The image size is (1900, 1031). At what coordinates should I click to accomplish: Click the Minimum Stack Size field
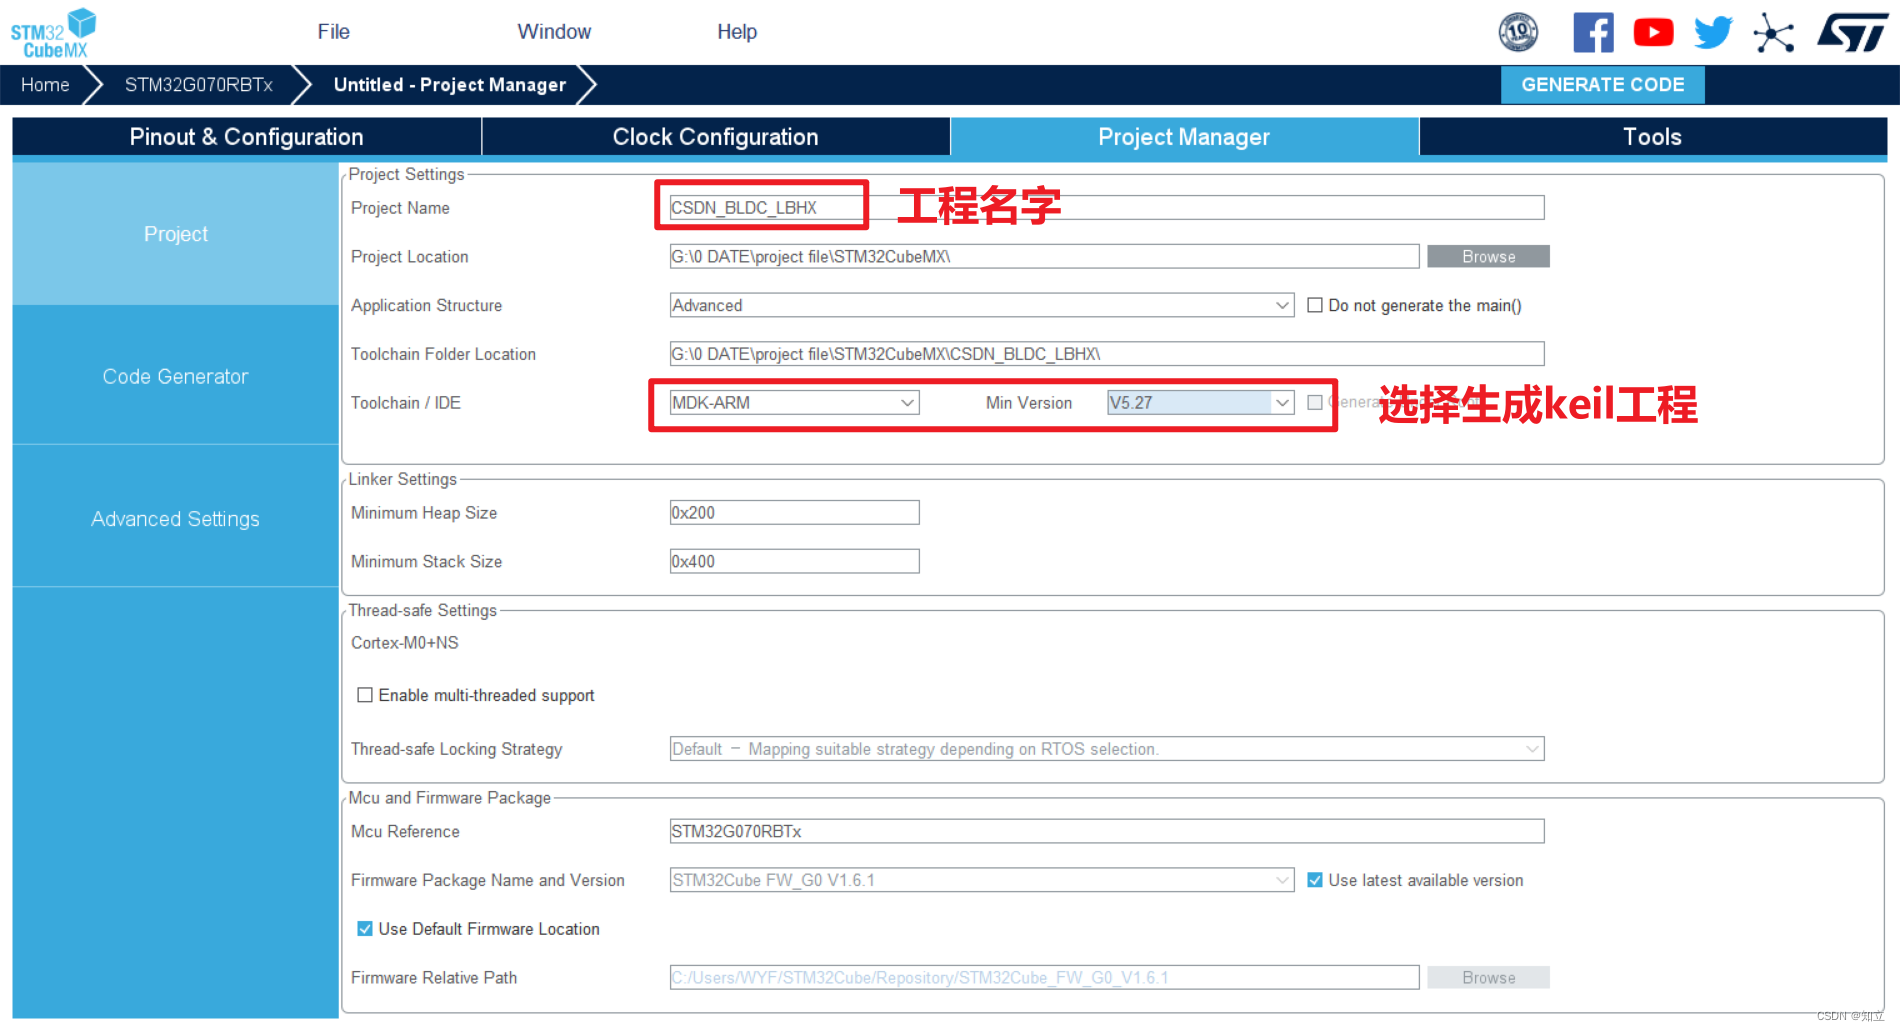pyautogui.click(x=794, y=562)
